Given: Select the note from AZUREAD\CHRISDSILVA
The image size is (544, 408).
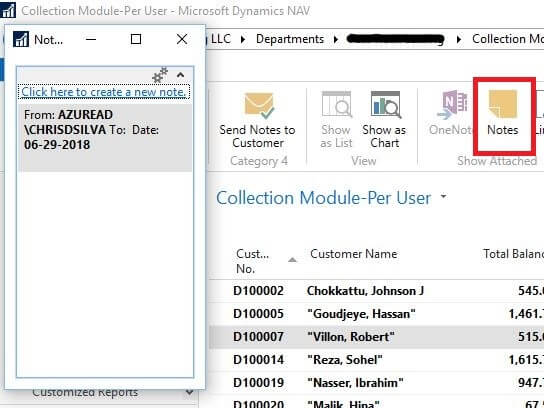Looking at the screenshot, I should tap(105, 137).
